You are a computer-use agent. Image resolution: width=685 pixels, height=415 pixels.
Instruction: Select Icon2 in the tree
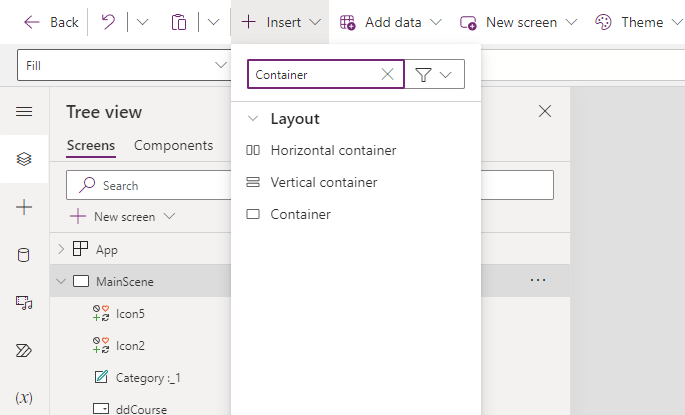[x=130, y=346]
